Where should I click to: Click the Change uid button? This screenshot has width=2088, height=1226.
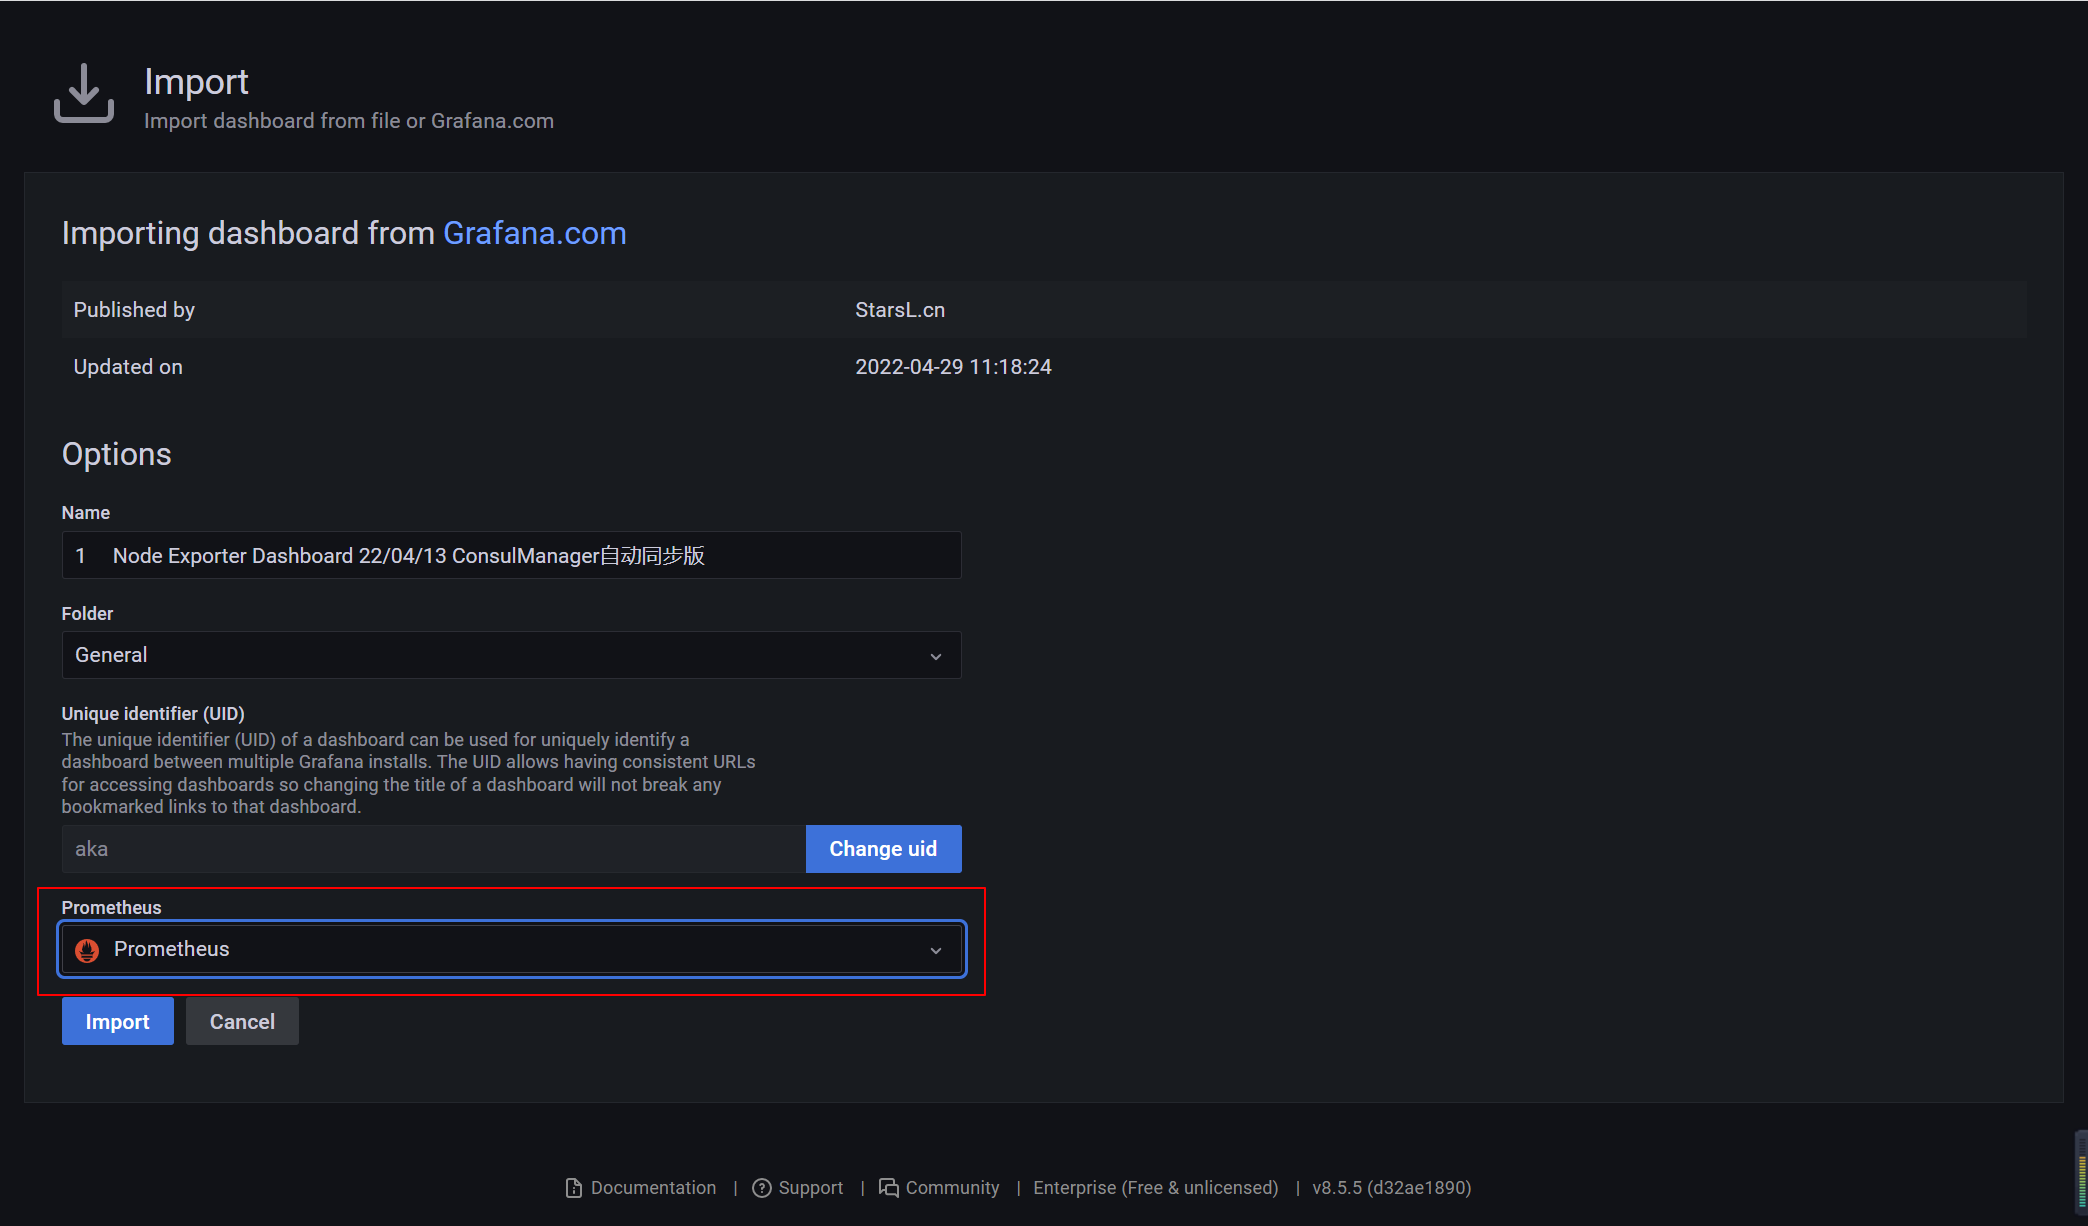pos(883,849)
